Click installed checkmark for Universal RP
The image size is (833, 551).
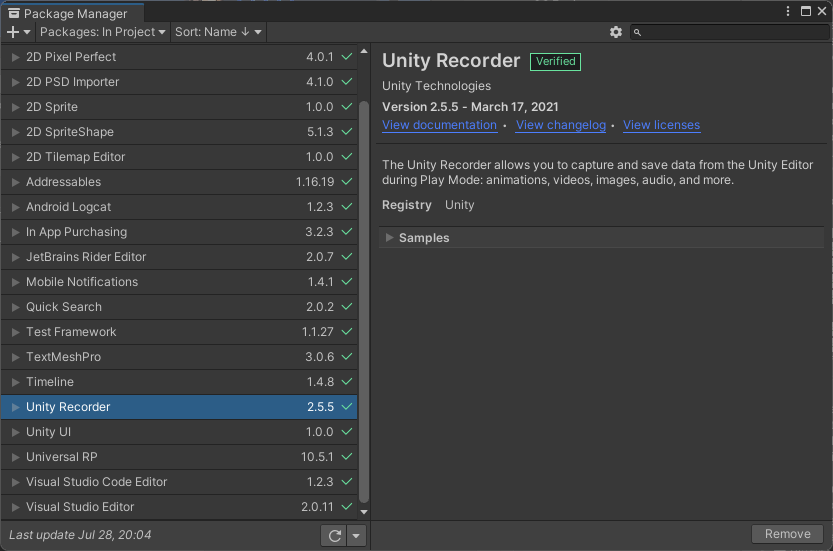coord(347,456)
